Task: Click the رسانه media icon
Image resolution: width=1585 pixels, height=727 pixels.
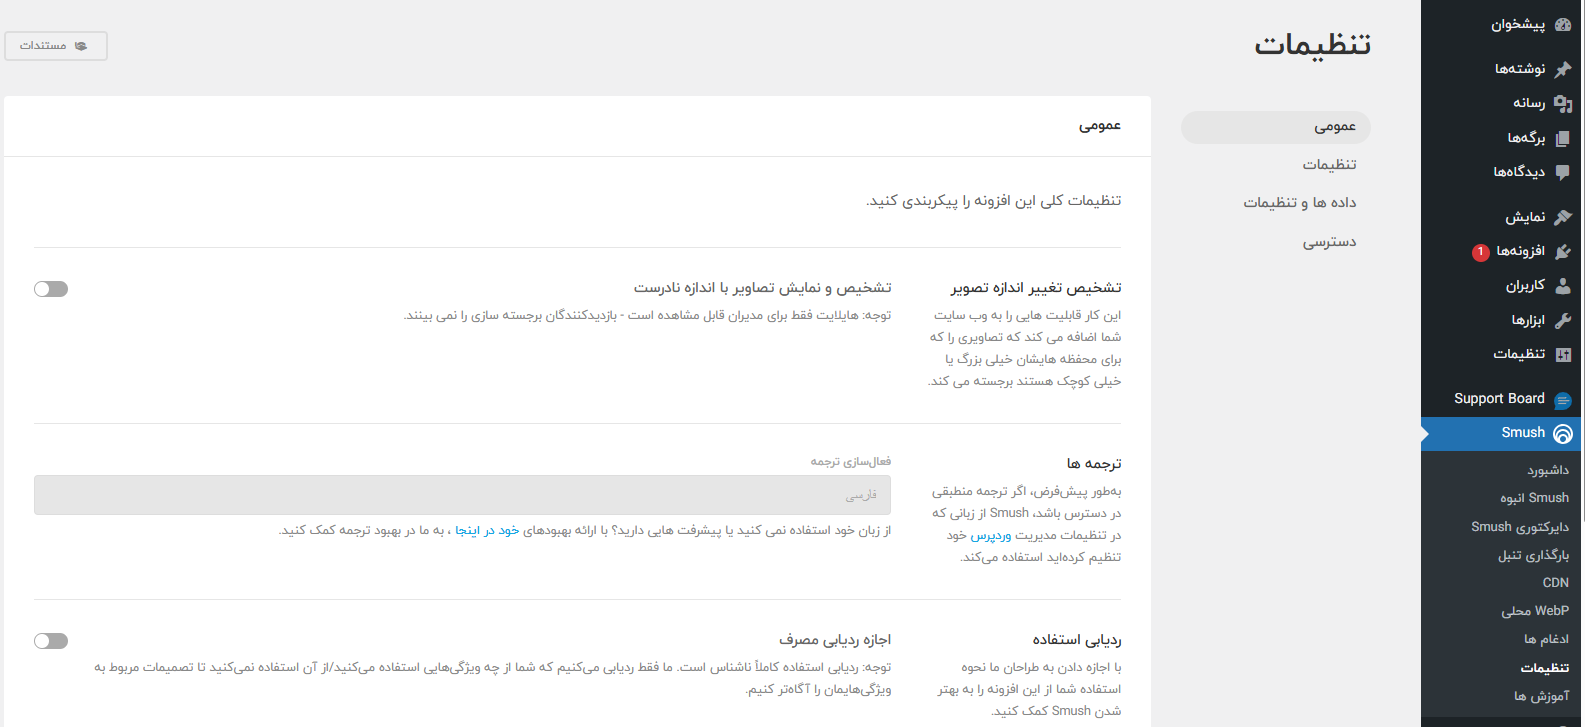Action: pos(1563,103)
